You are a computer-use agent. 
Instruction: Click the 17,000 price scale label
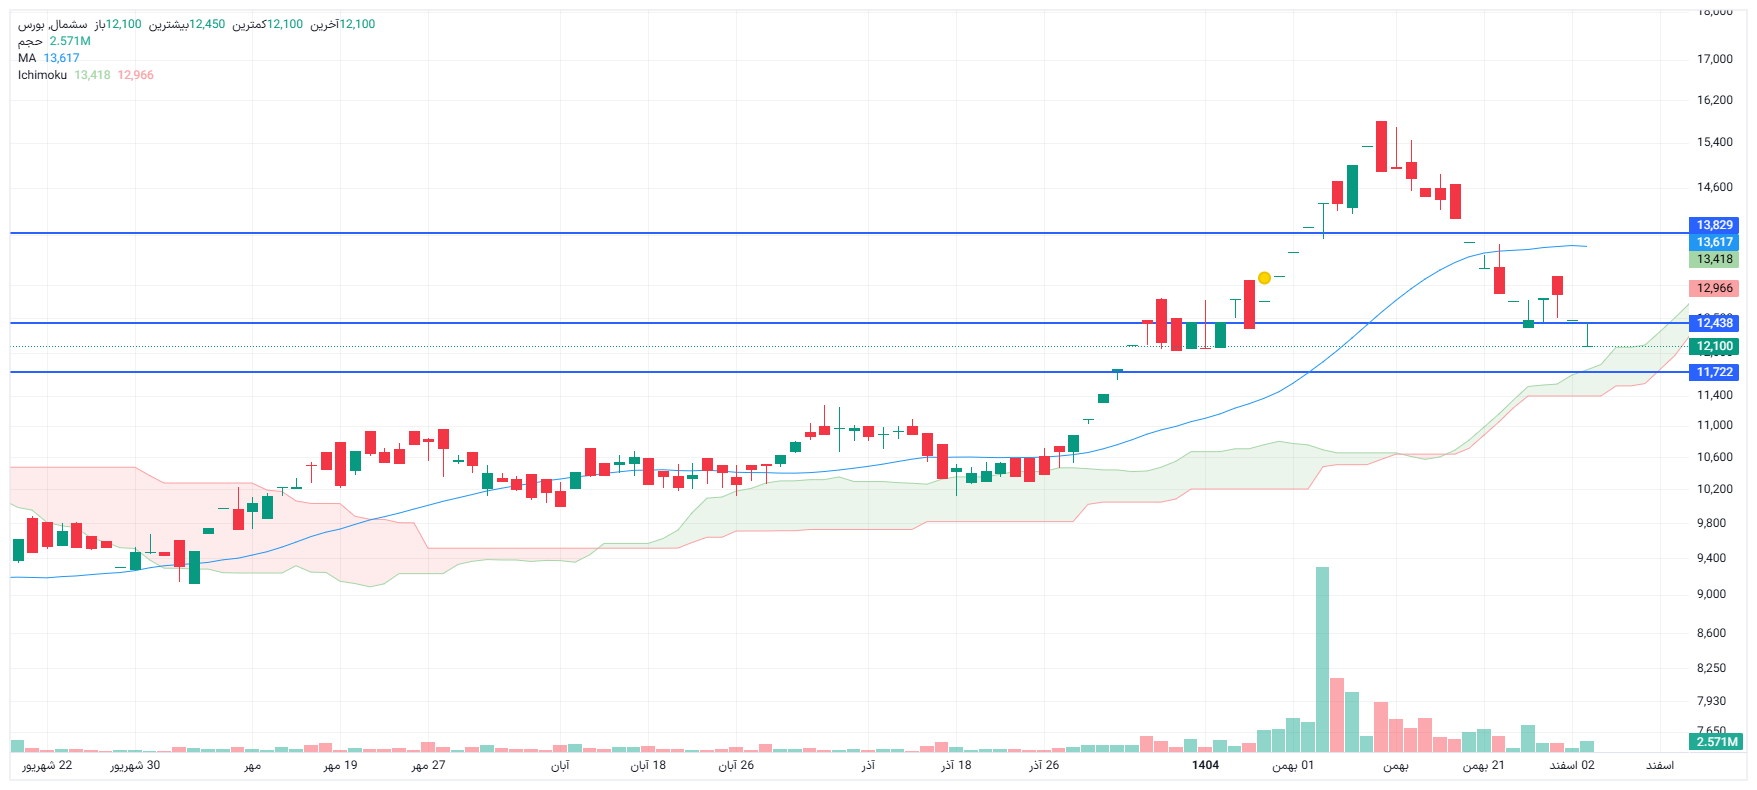pos(1714,59)
